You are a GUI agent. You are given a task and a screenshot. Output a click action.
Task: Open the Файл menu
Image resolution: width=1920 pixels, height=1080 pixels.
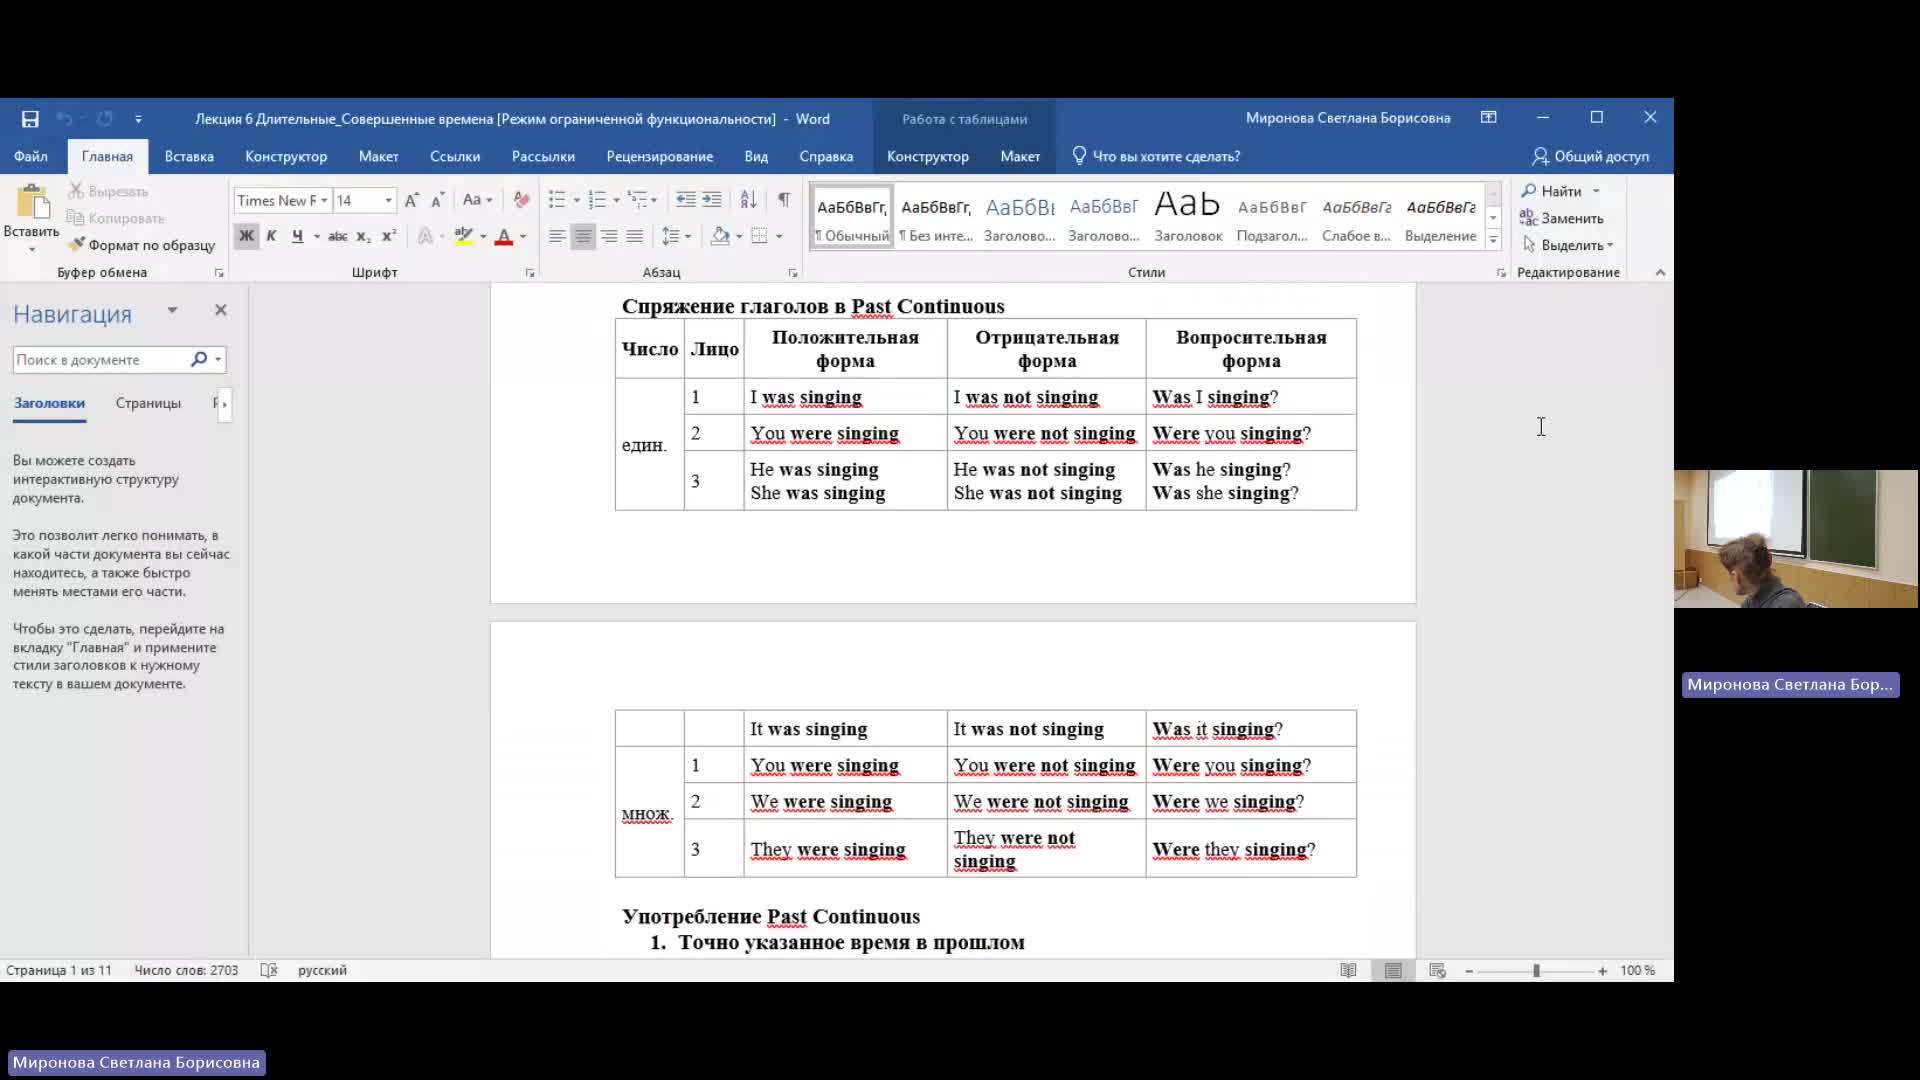(x=31, y=156)
